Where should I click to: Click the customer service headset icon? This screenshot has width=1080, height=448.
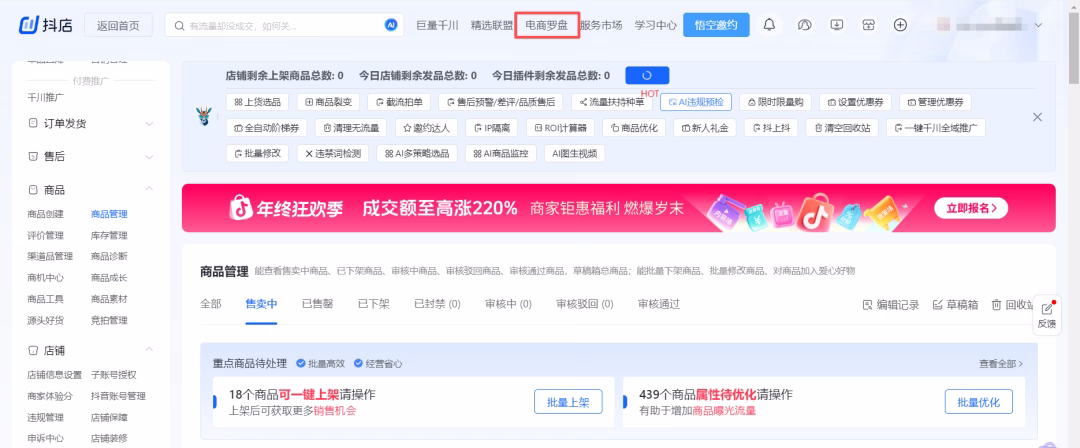tap(804, 25)
